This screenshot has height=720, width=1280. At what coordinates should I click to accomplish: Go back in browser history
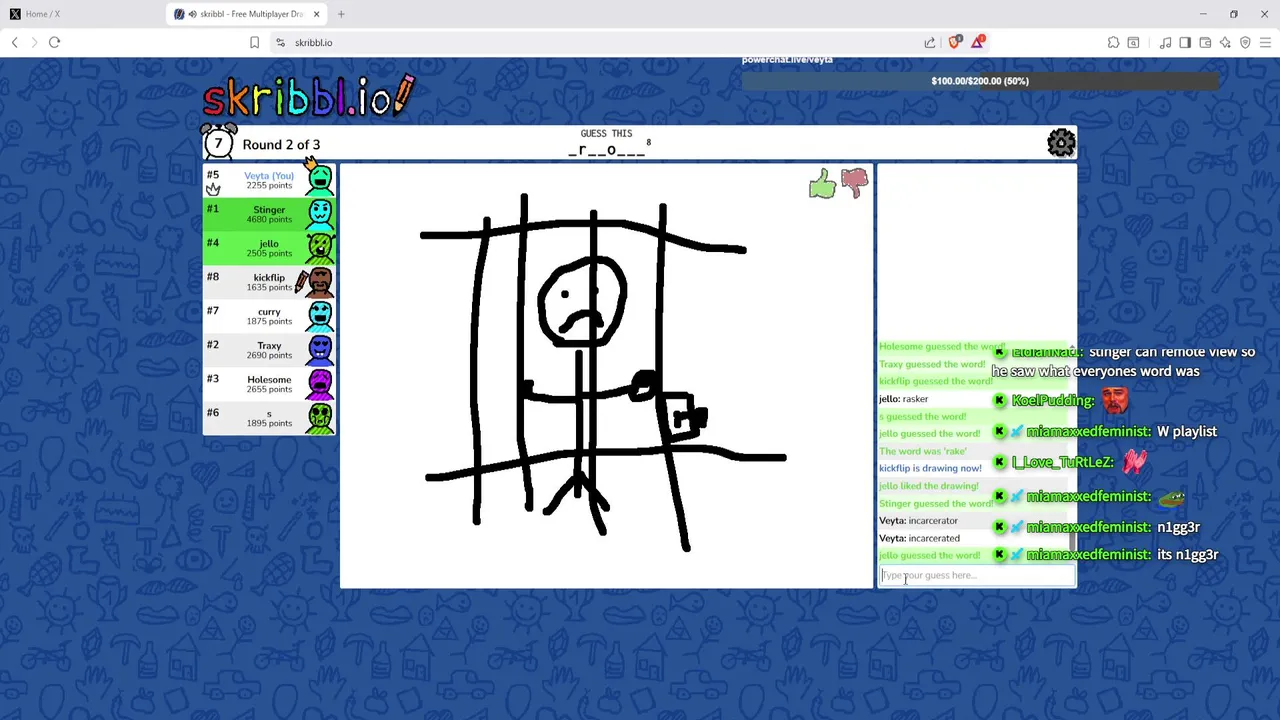point(15,42)
